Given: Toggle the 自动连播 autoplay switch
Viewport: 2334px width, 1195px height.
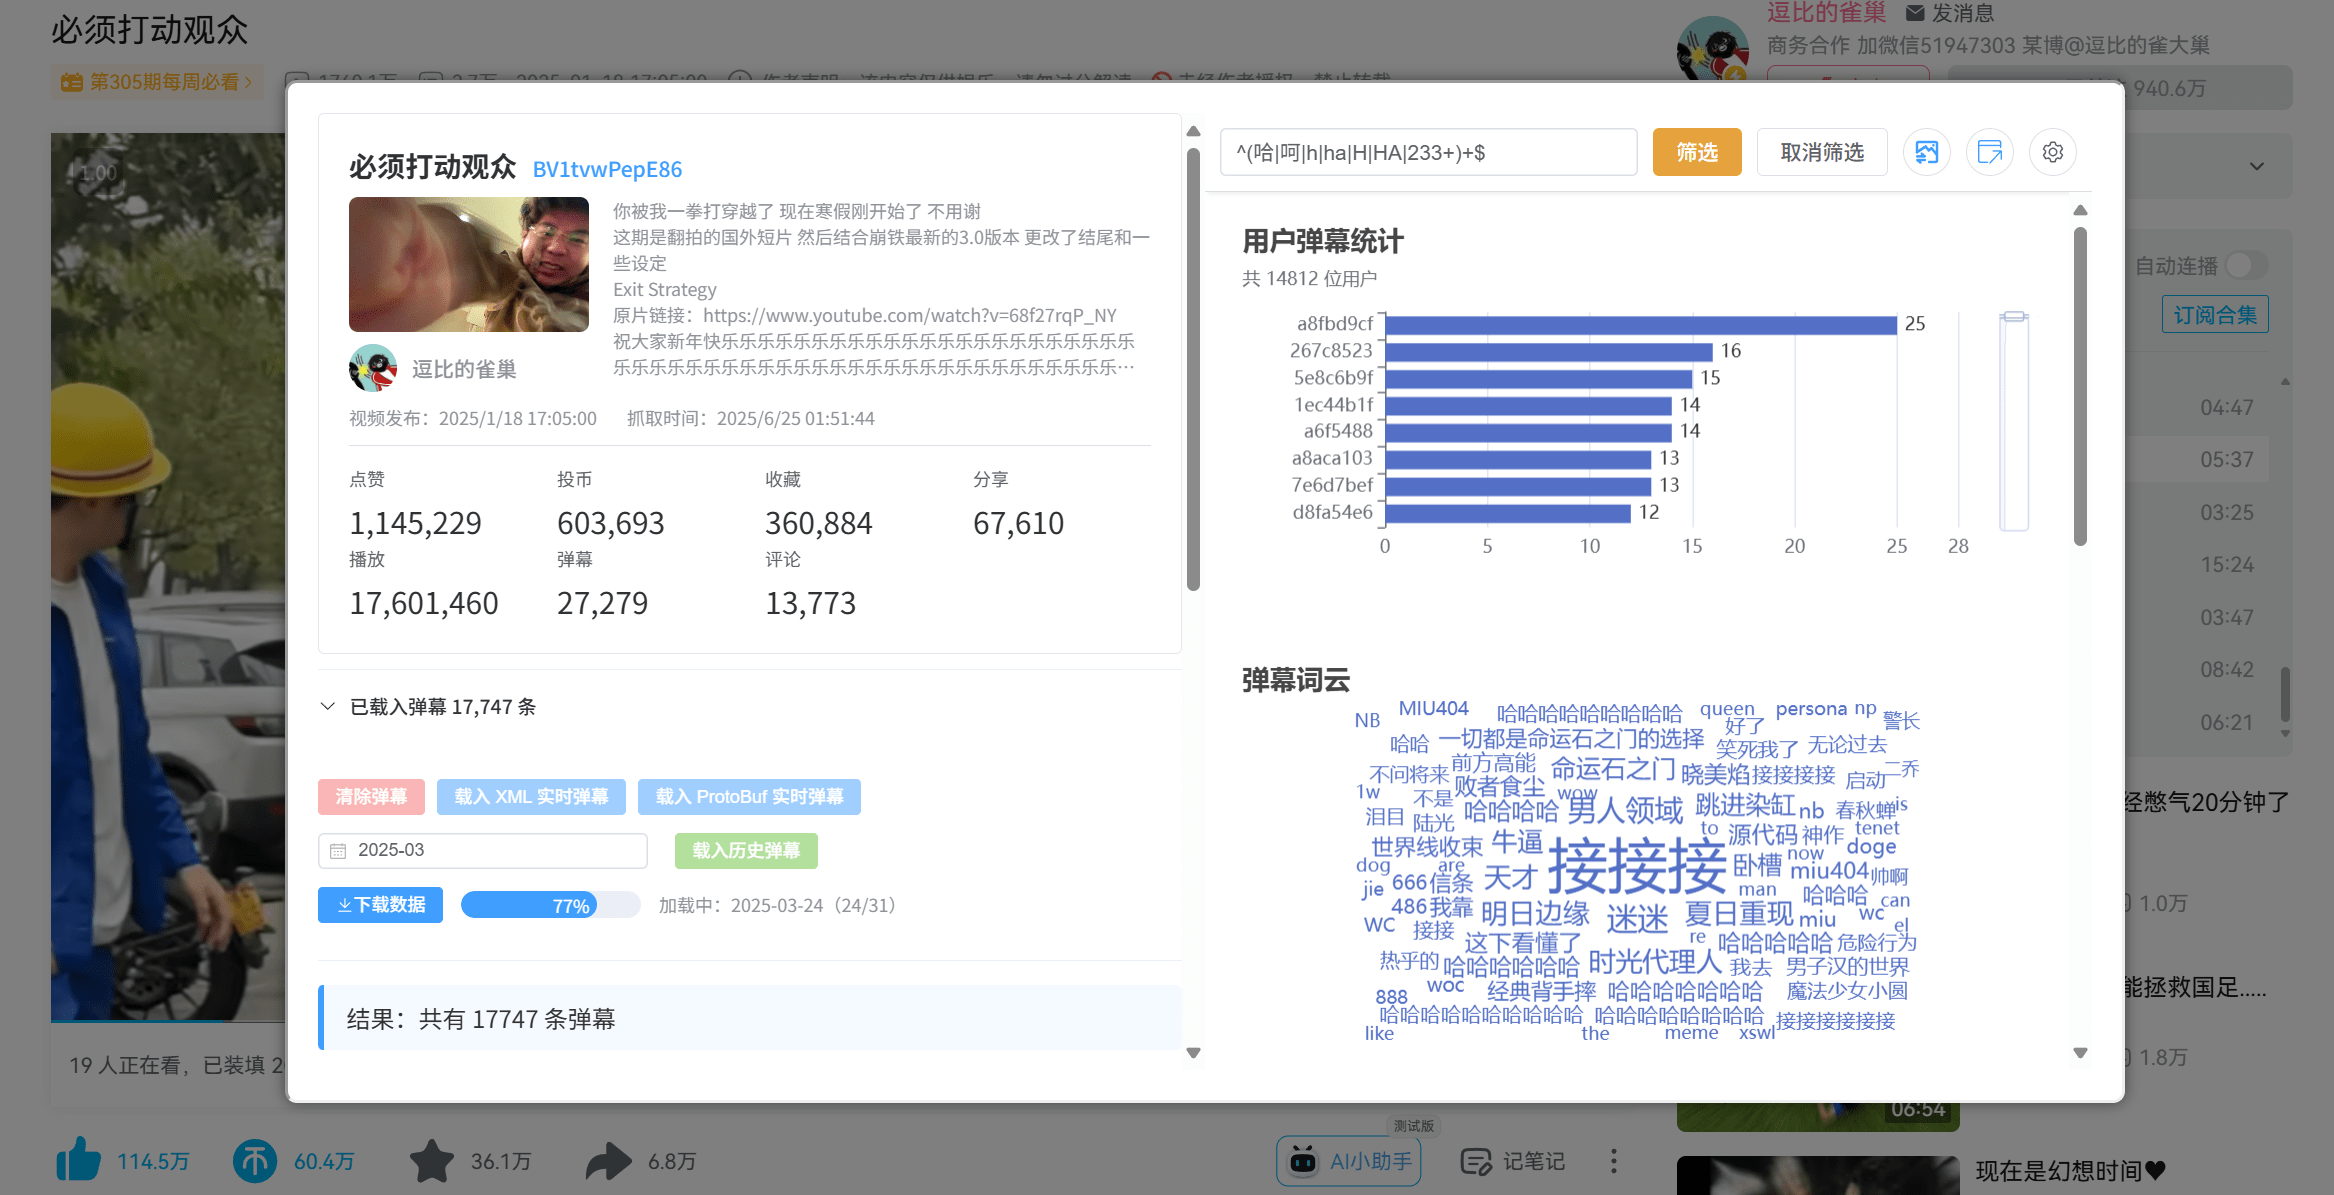Looking at the screenshot, I should click(2245, 265).
